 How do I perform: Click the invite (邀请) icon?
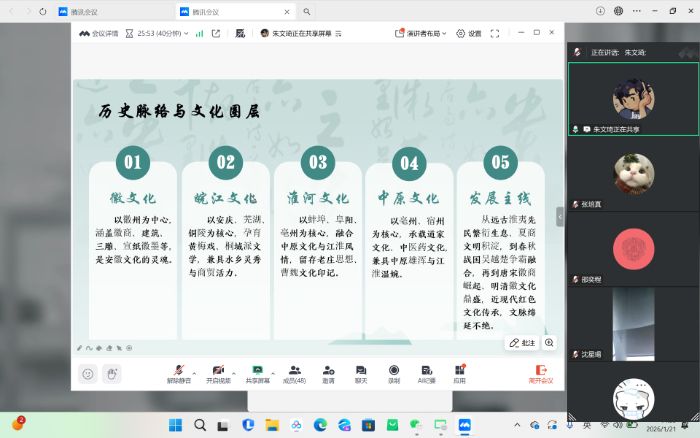pyautogui.click(x=328, y=372)
